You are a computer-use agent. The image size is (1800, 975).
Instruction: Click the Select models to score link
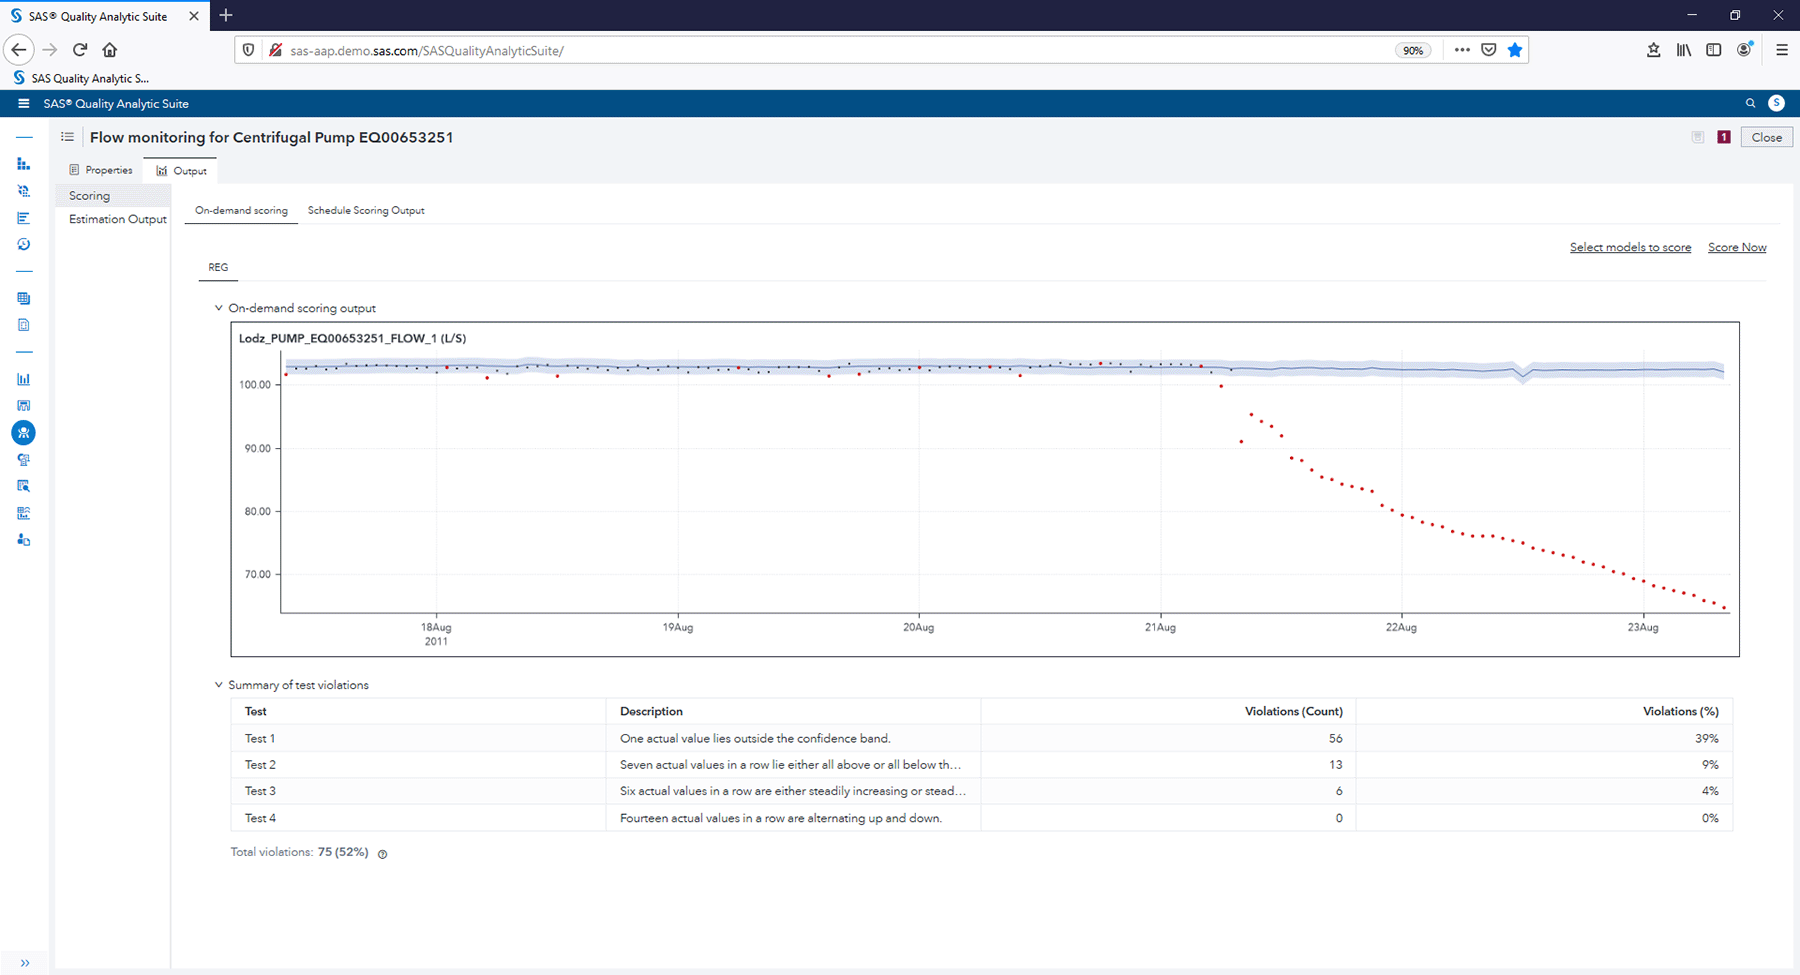click(x=1630, y=247)
